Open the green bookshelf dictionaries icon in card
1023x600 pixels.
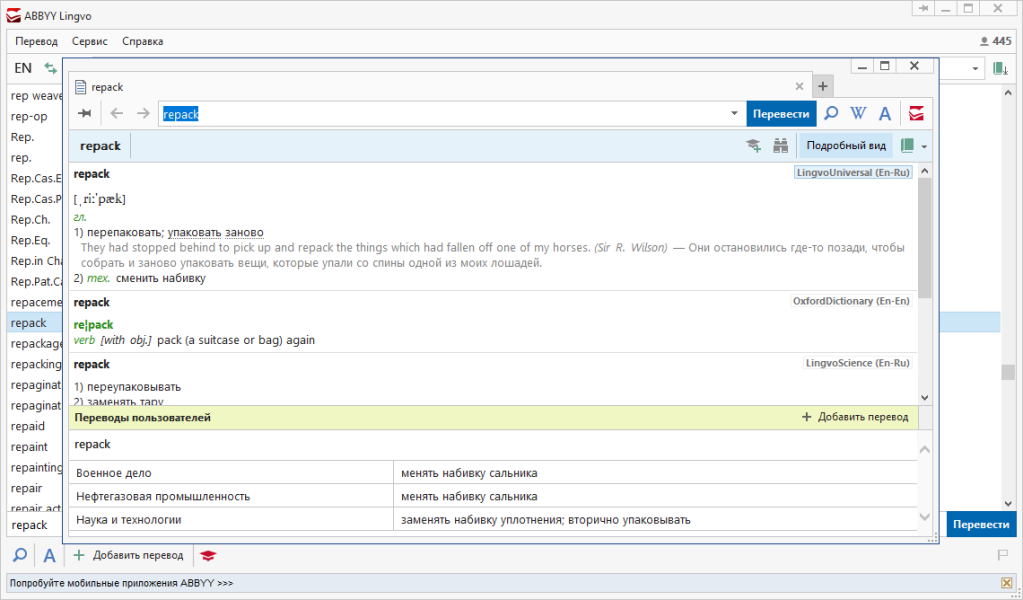coord(907,145)
